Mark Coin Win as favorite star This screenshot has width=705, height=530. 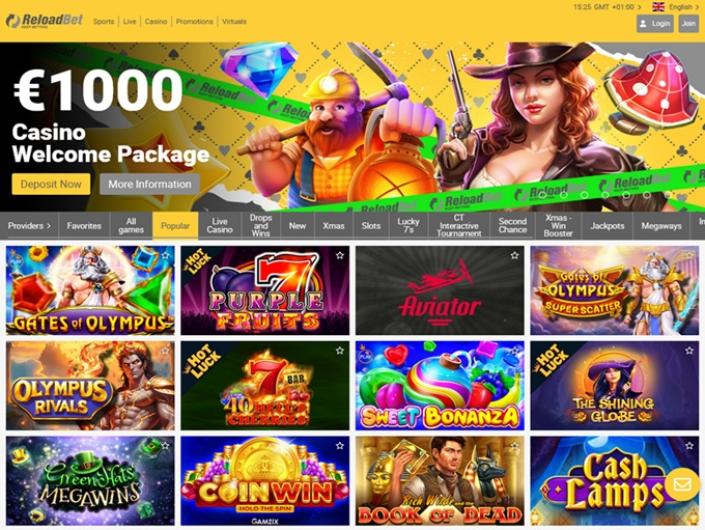pyautogui.click(x=340, y=445)
